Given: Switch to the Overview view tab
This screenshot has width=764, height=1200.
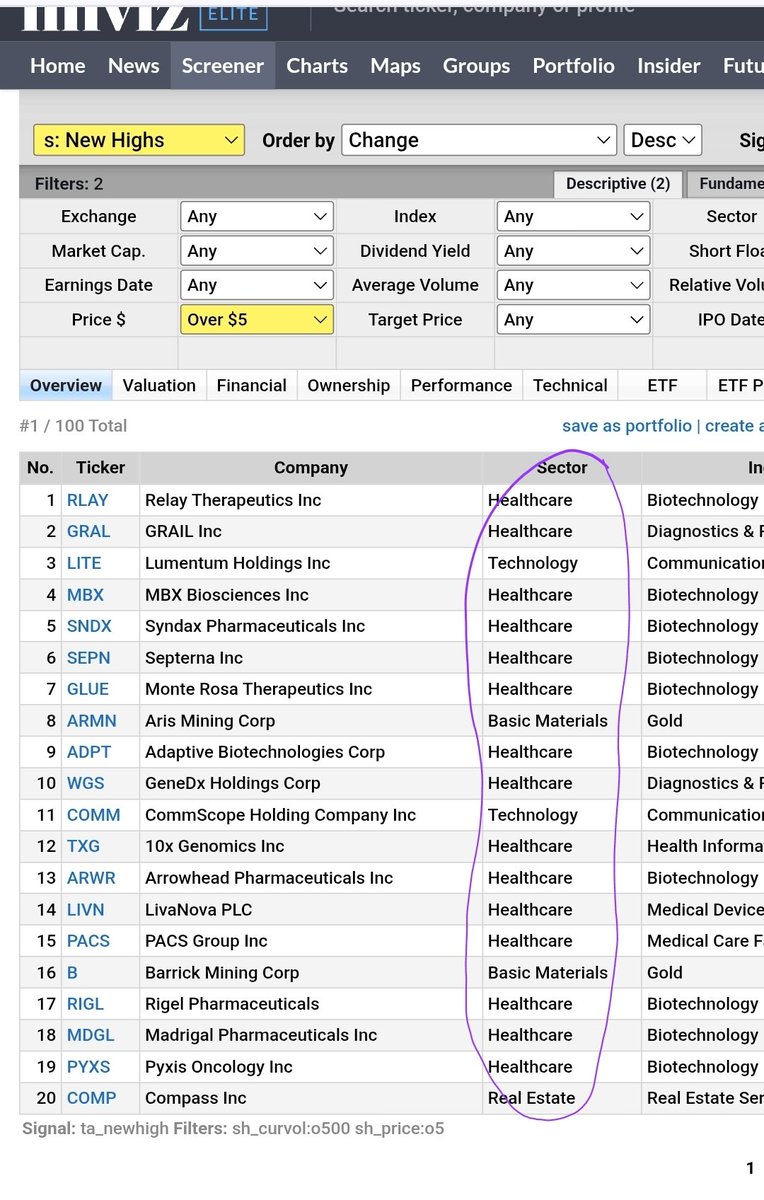Looking at the screenshot, I should click(x=66, y=386).
